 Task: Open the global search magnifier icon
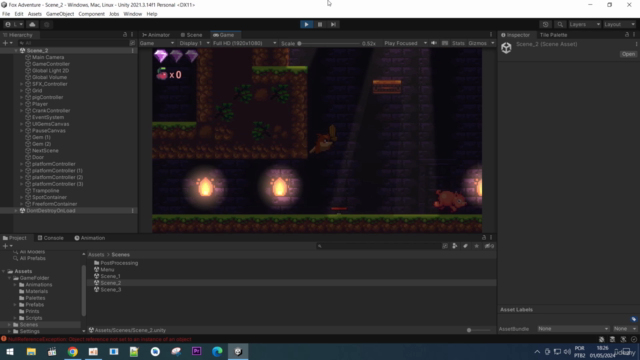tap(560, 24)
